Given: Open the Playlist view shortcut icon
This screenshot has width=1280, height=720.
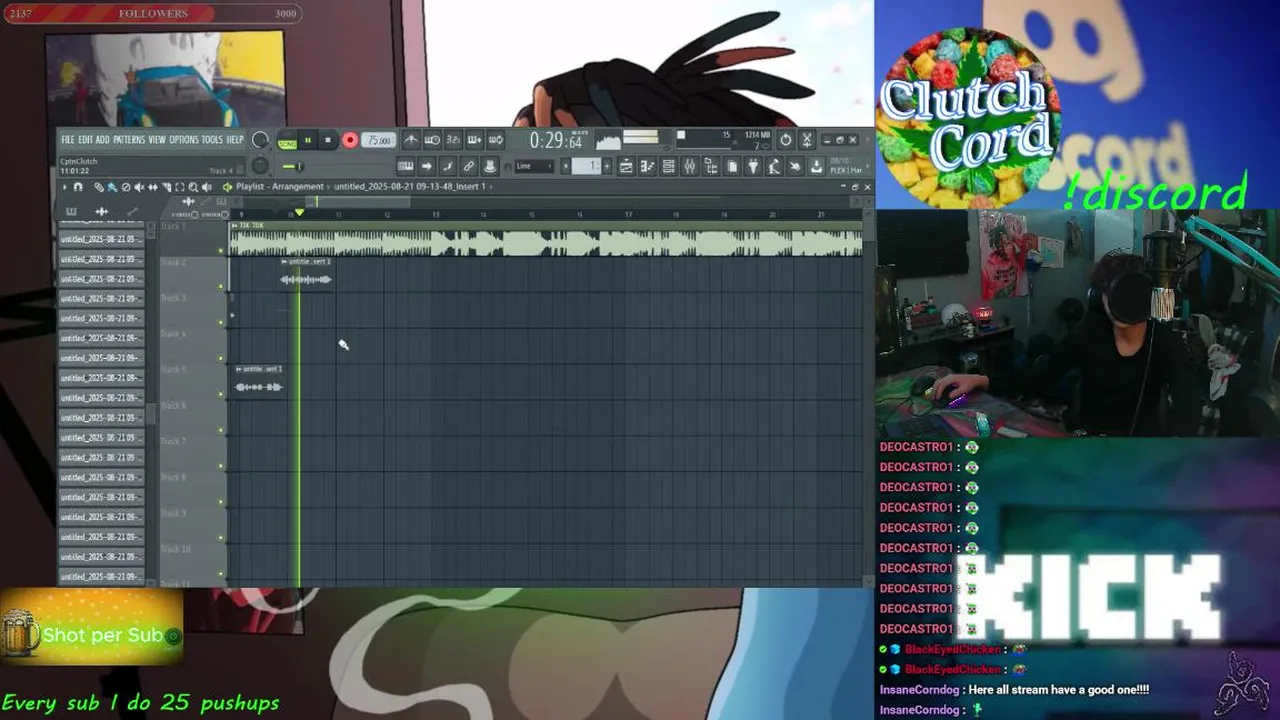Looking at the screenshot, I should click(x=626, y=166).
